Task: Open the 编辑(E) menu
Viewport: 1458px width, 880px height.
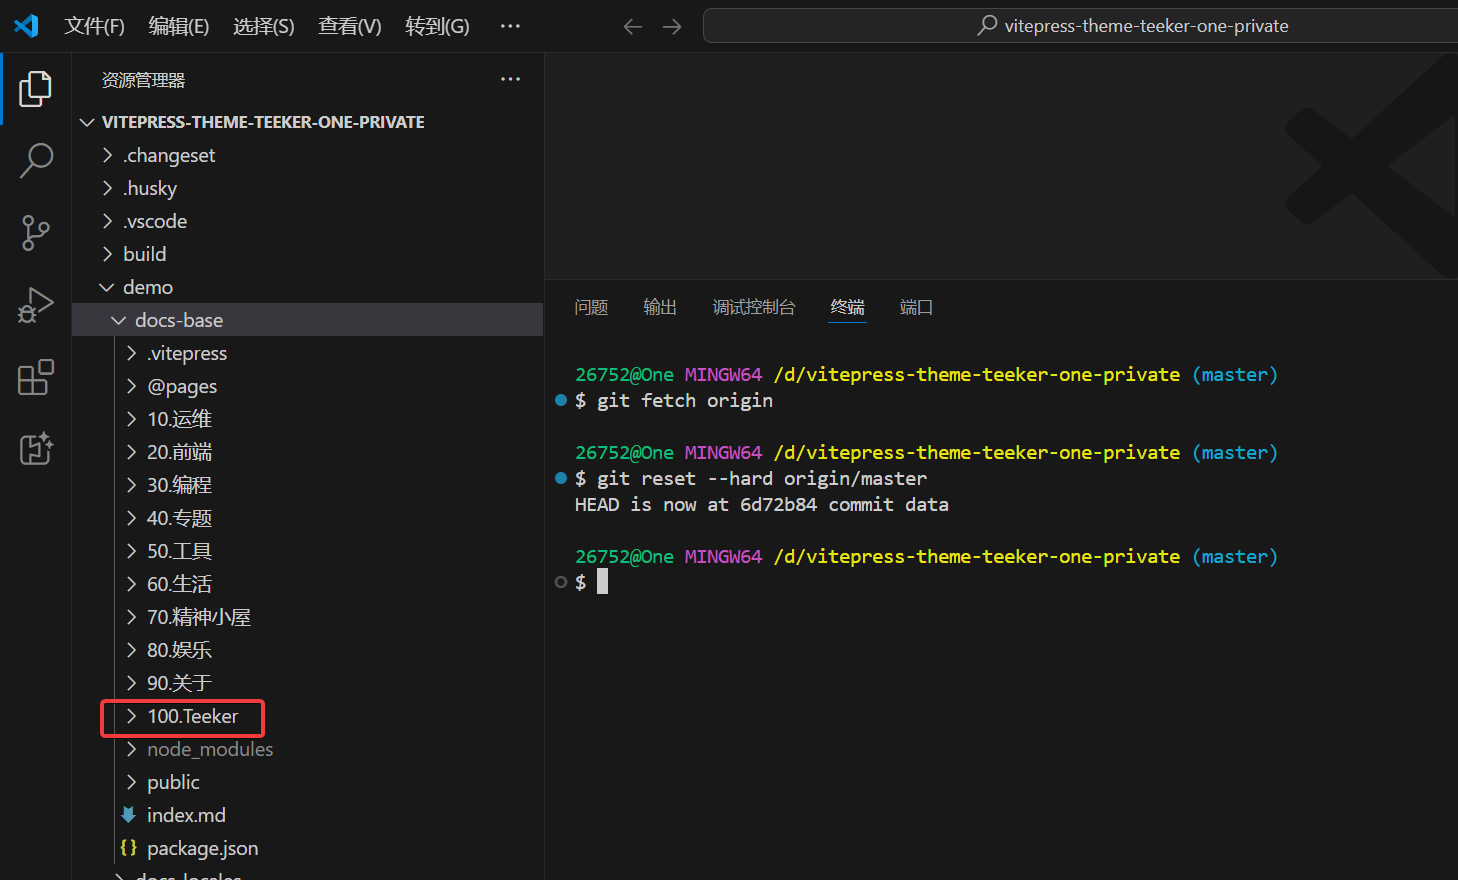Action: (179, 26)
